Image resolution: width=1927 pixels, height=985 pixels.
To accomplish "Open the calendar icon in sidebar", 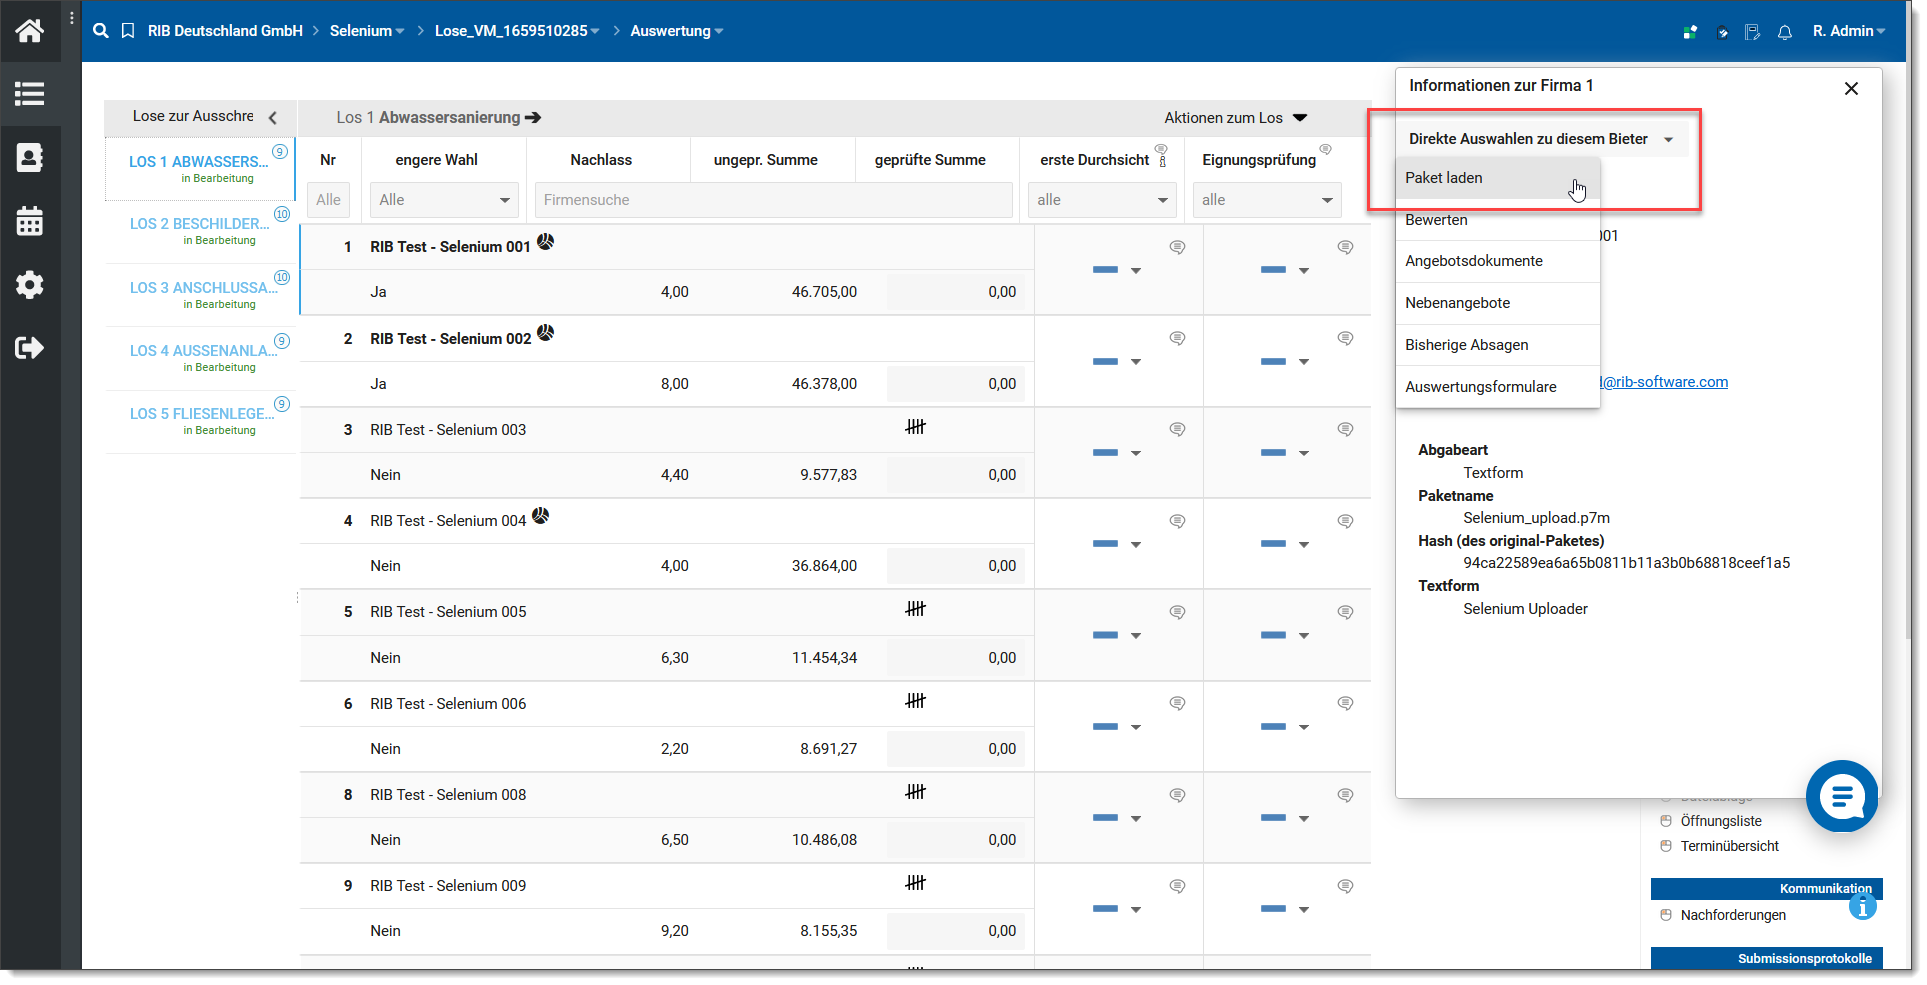I will (29, 221).
